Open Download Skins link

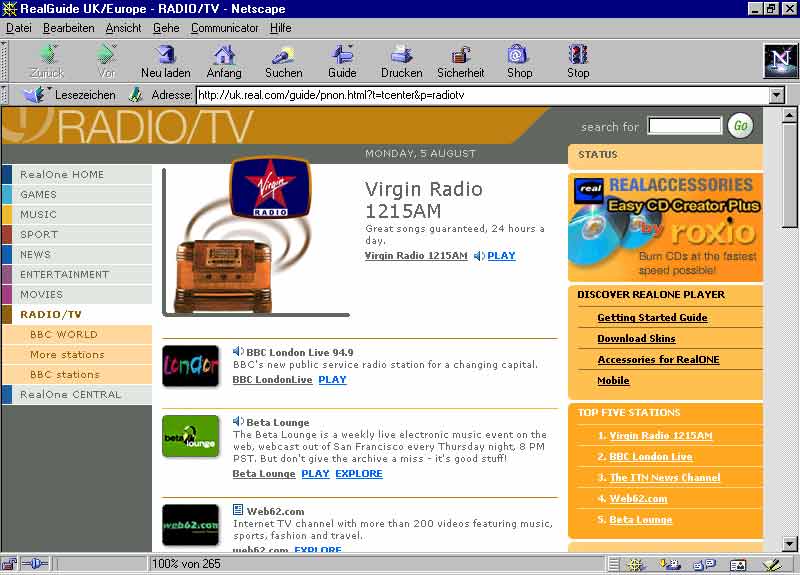(636, 338)
